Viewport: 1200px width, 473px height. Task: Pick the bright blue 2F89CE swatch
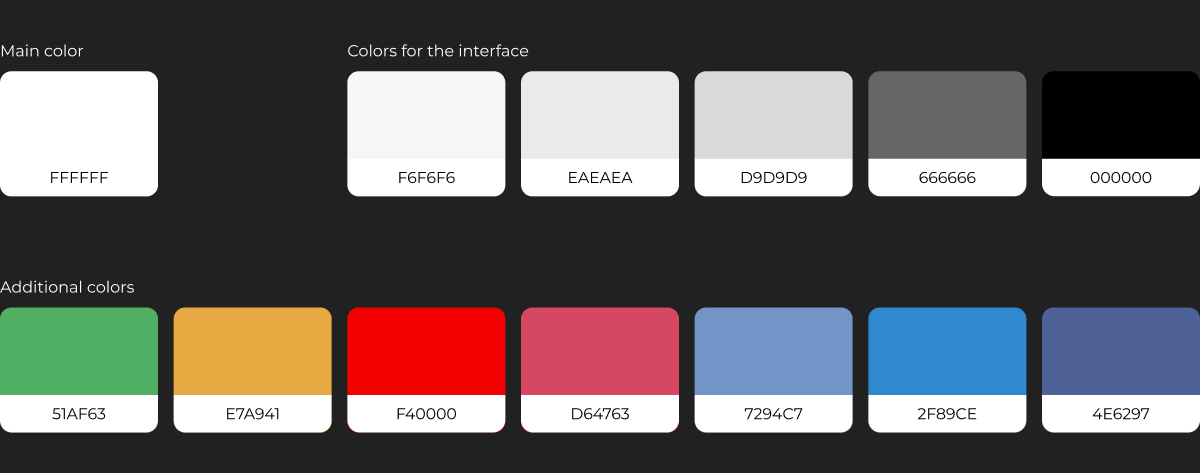point(947,352)
